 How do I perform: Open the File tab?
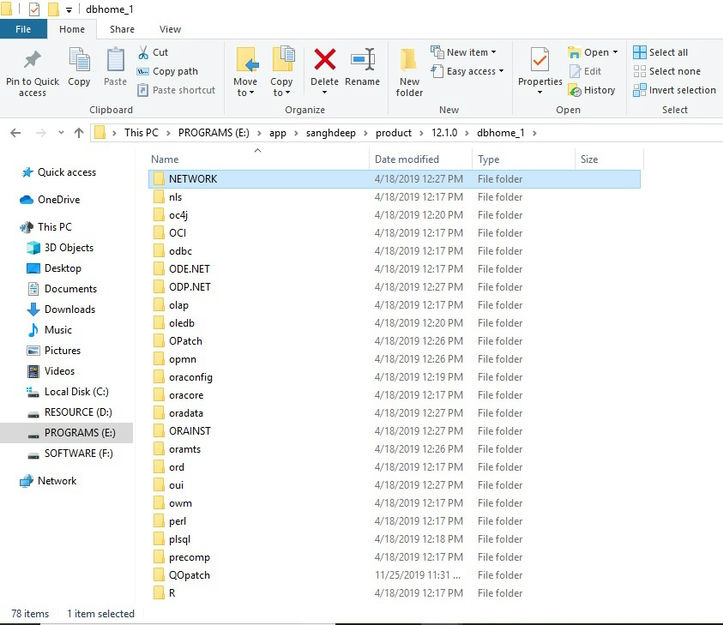click(23, 29)
